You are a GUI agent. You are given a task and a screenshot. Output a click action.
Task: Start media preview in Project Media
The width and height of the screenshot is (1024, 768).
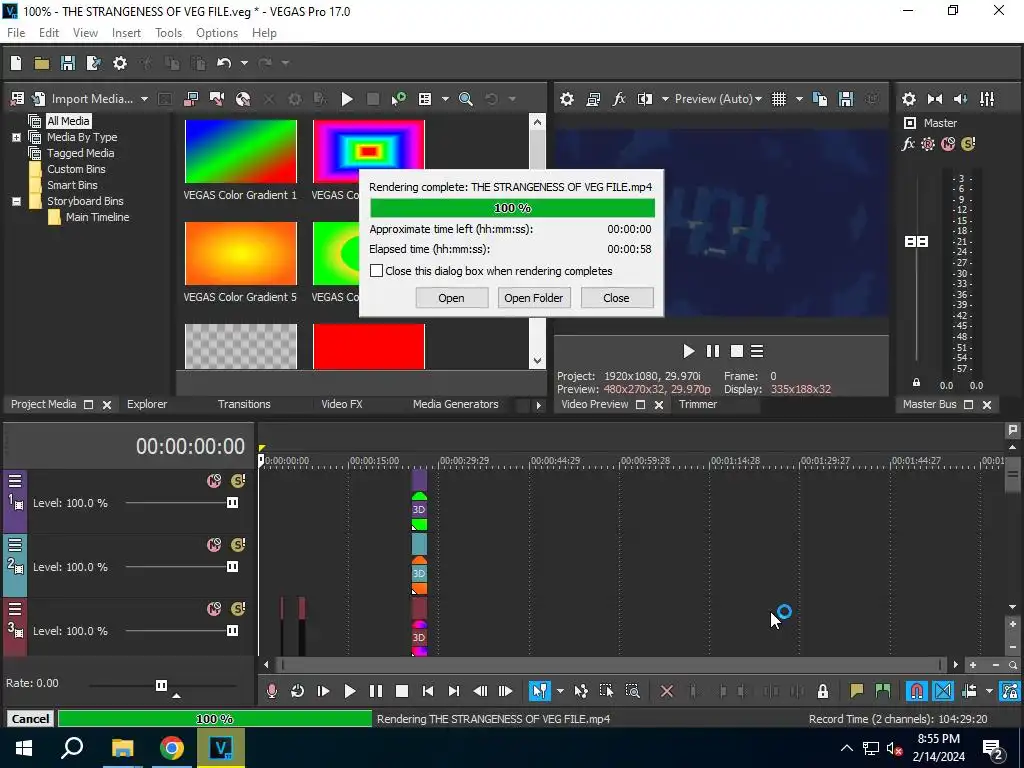347,99
